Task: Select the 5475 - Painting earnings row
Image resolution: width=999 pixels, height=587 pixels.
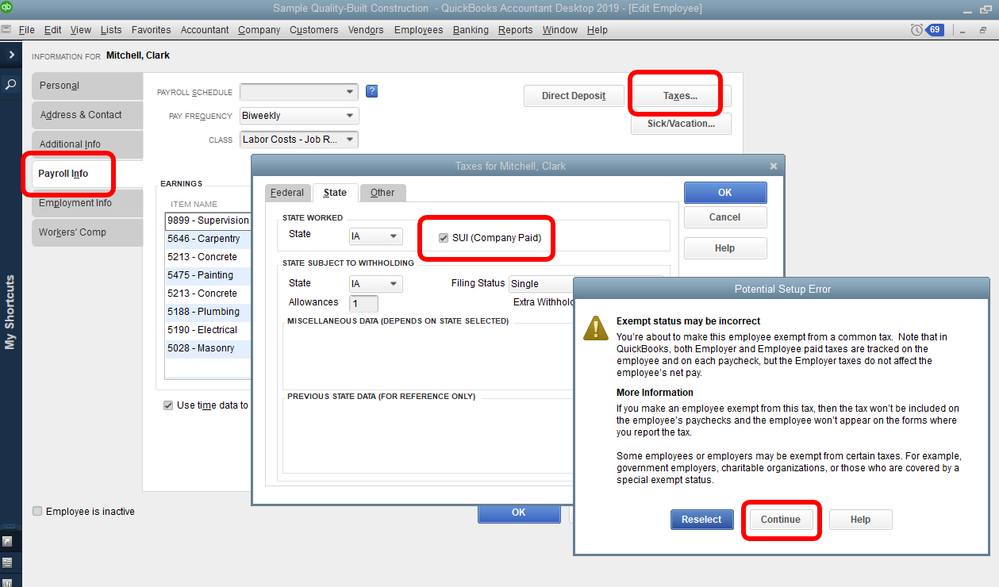Action: [208, 275]
